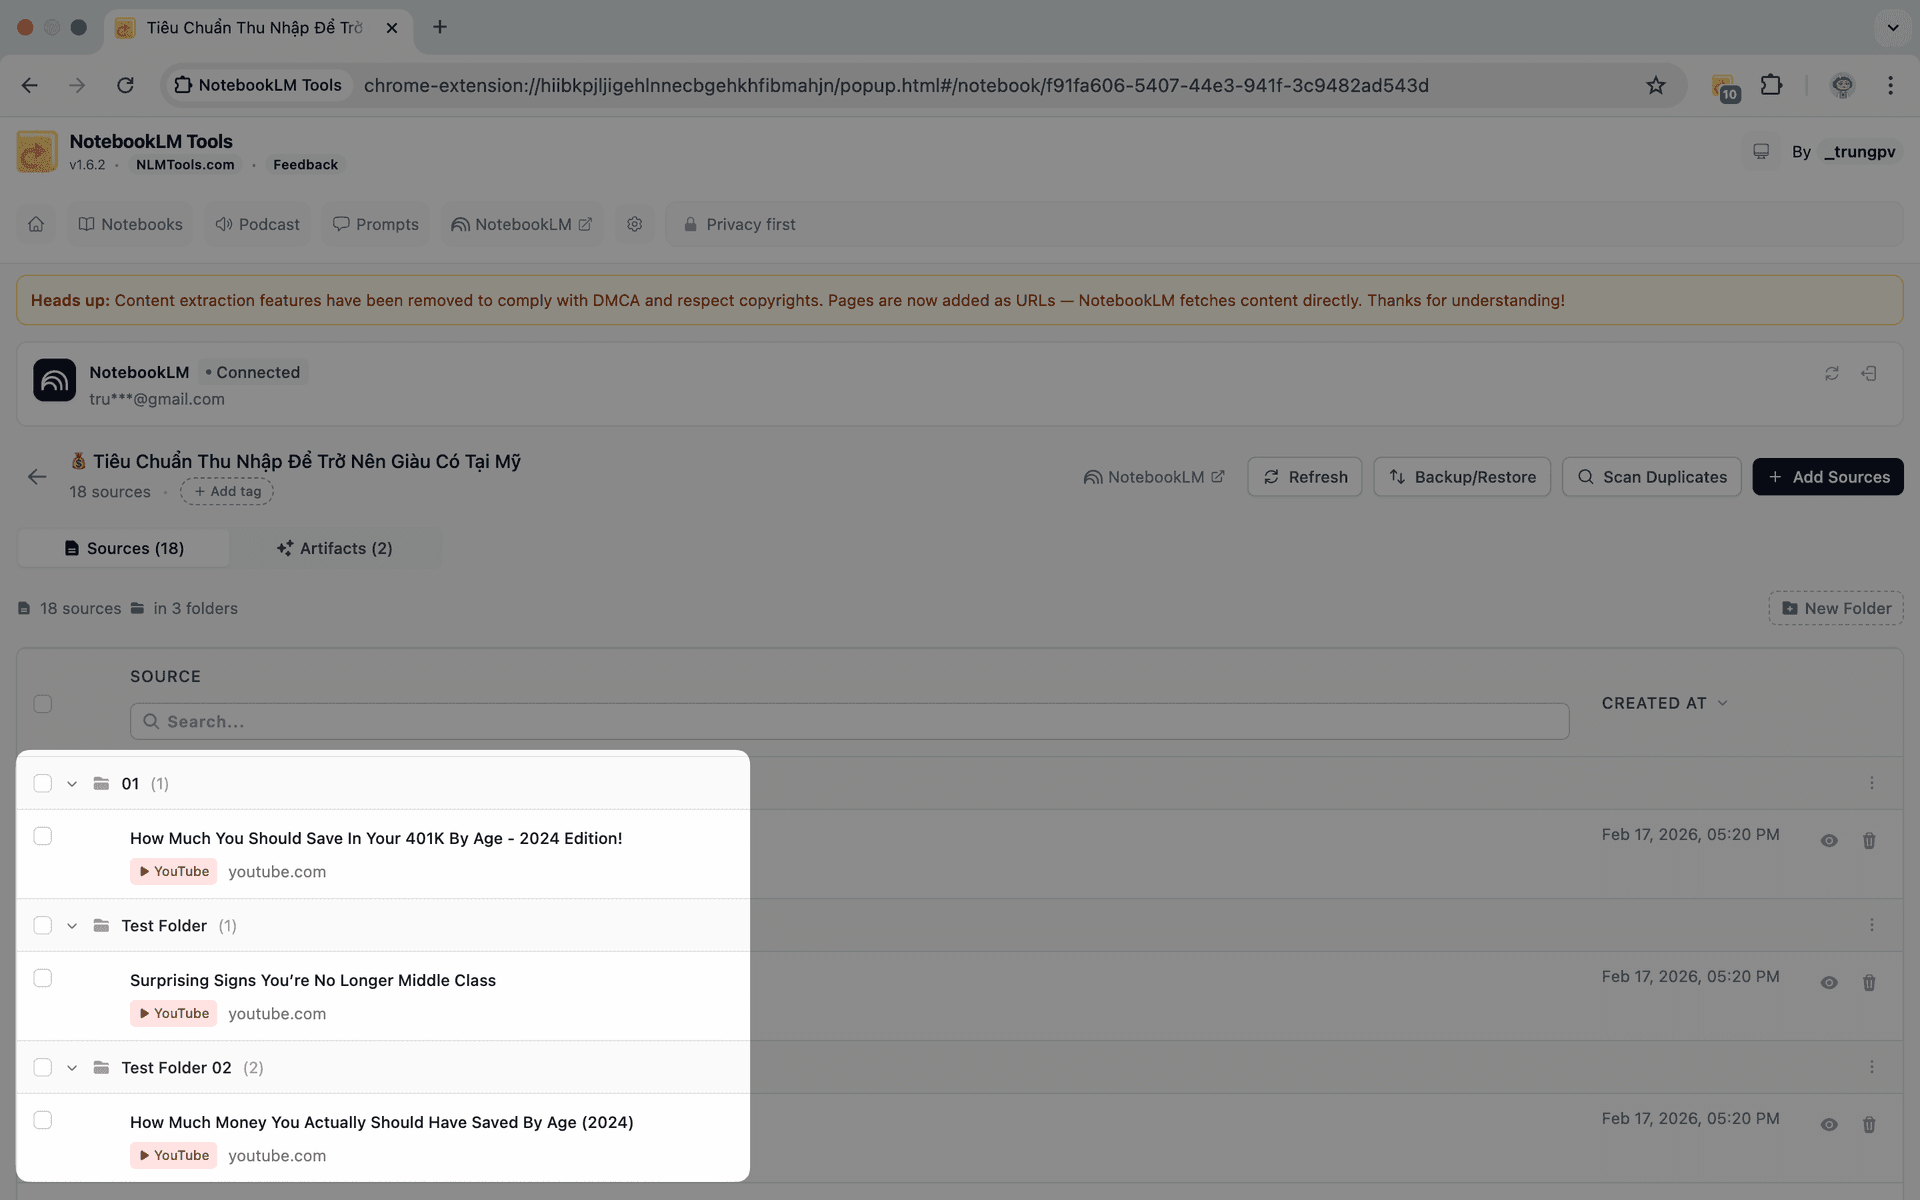Click the back arrow beside notebook title

click(x=37, y=477)
